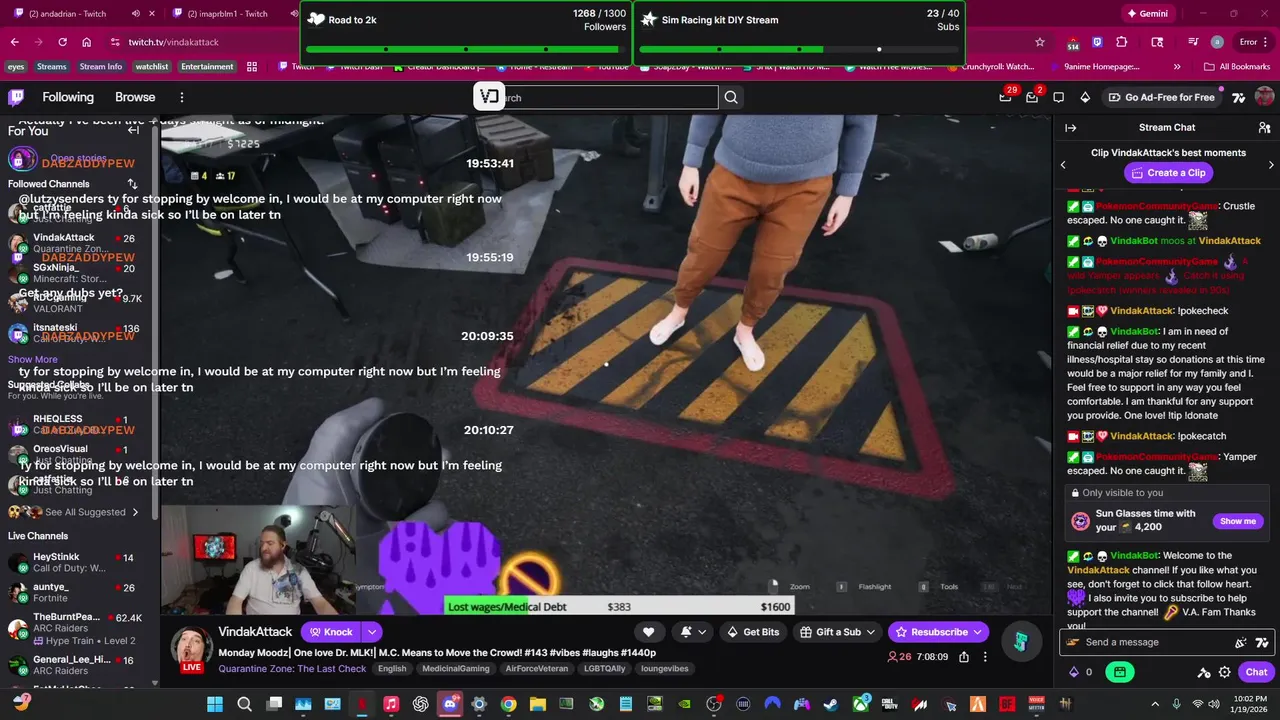Select the English tag
This screenshot has width=1280, height=720.
(x=392, y=669)
